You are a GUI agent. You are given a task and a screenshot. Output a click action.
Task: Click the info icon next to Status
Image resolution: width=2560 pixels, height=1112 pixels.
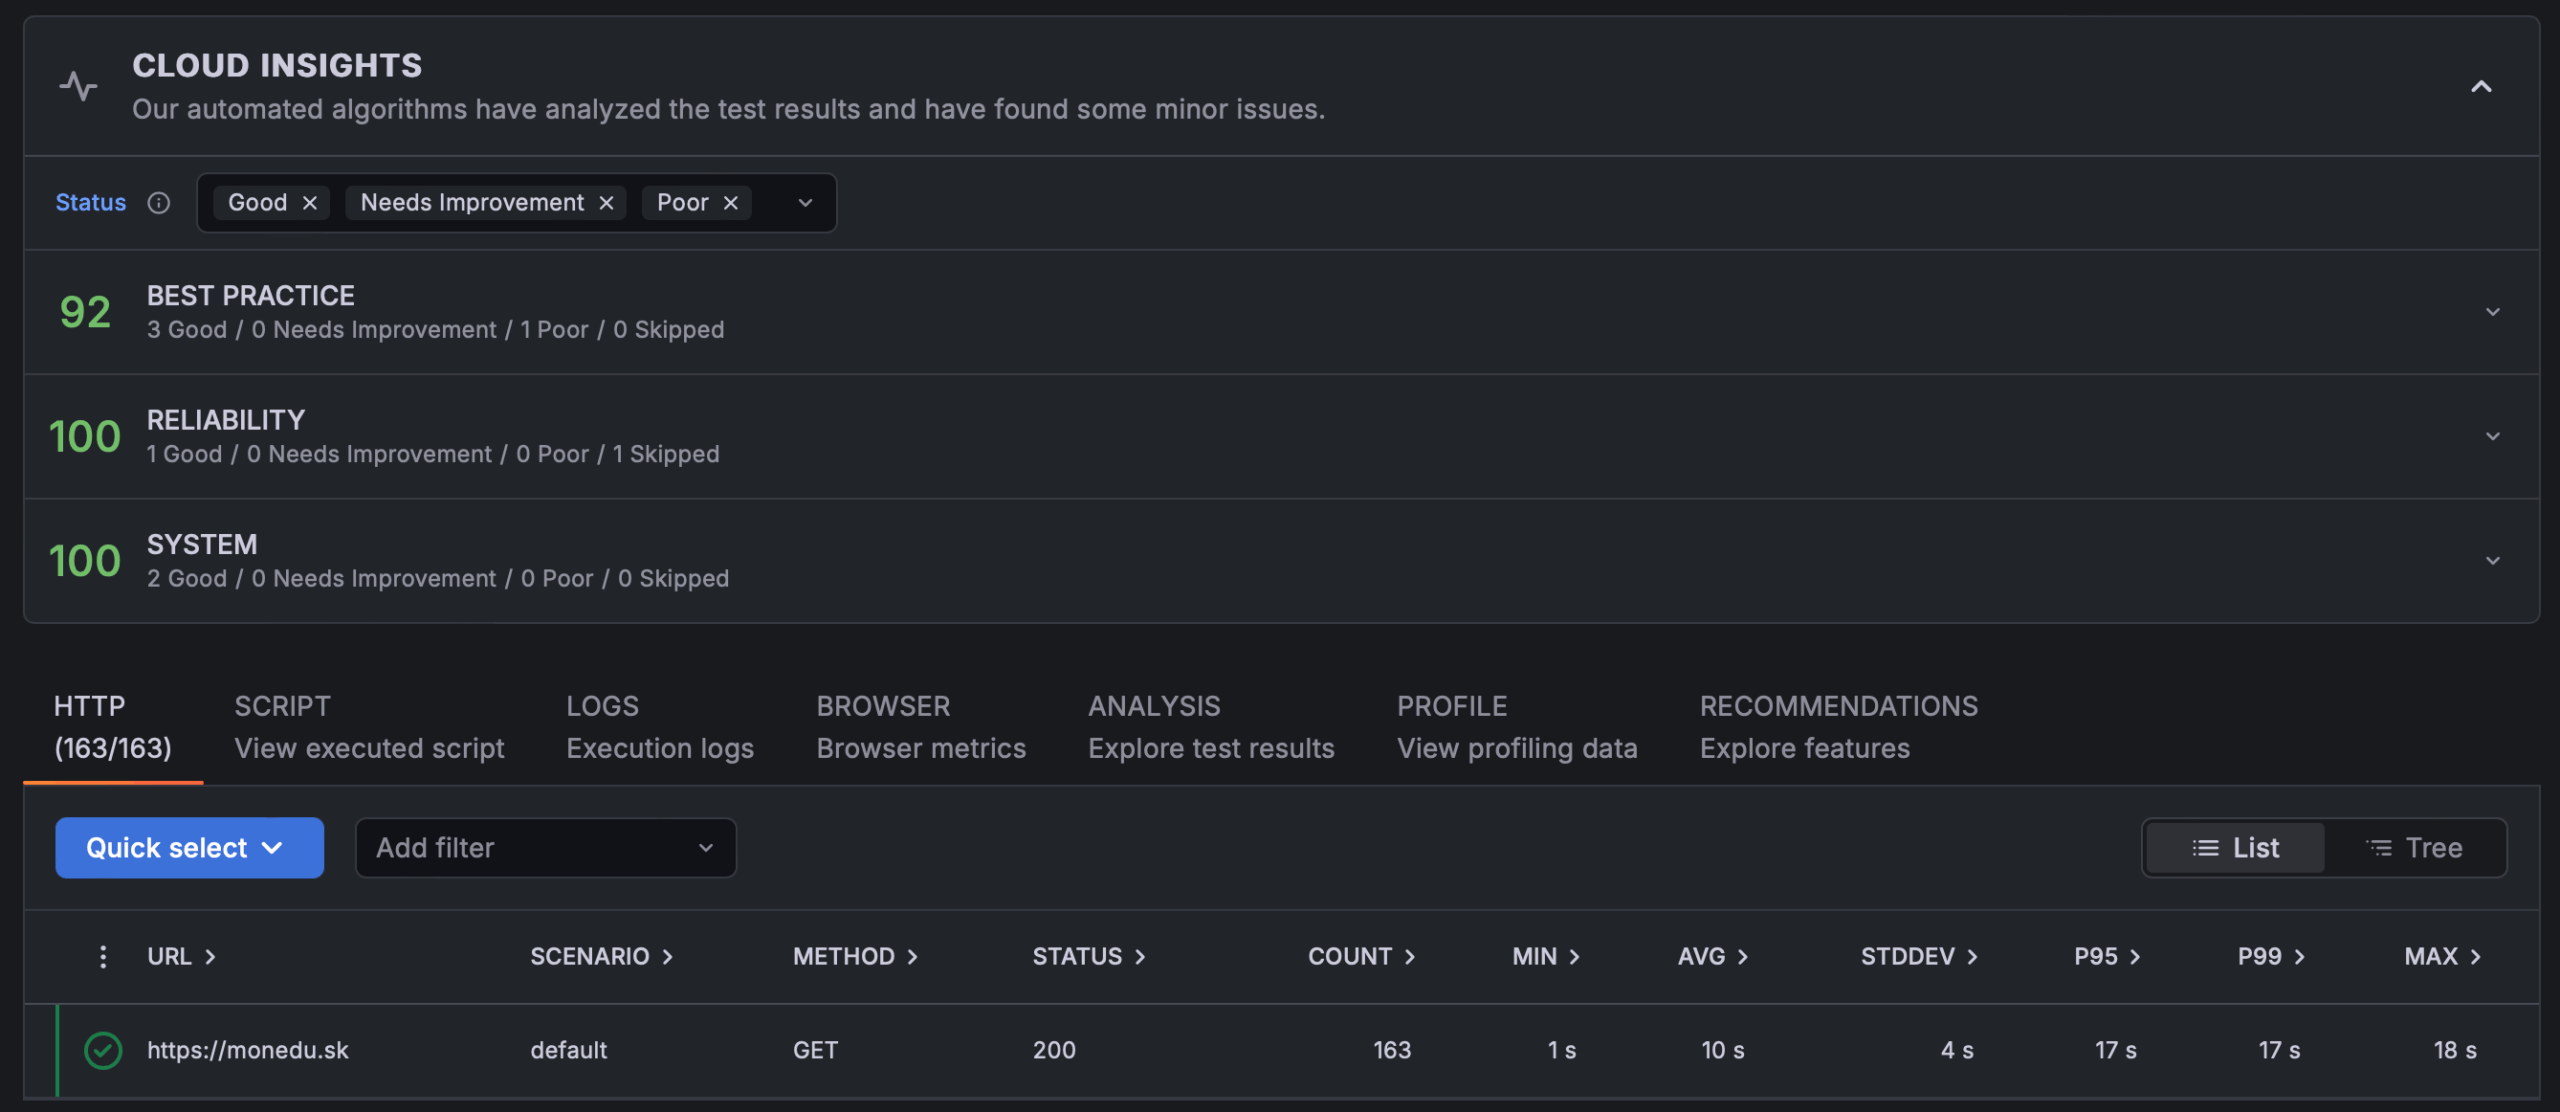point(159,203)
